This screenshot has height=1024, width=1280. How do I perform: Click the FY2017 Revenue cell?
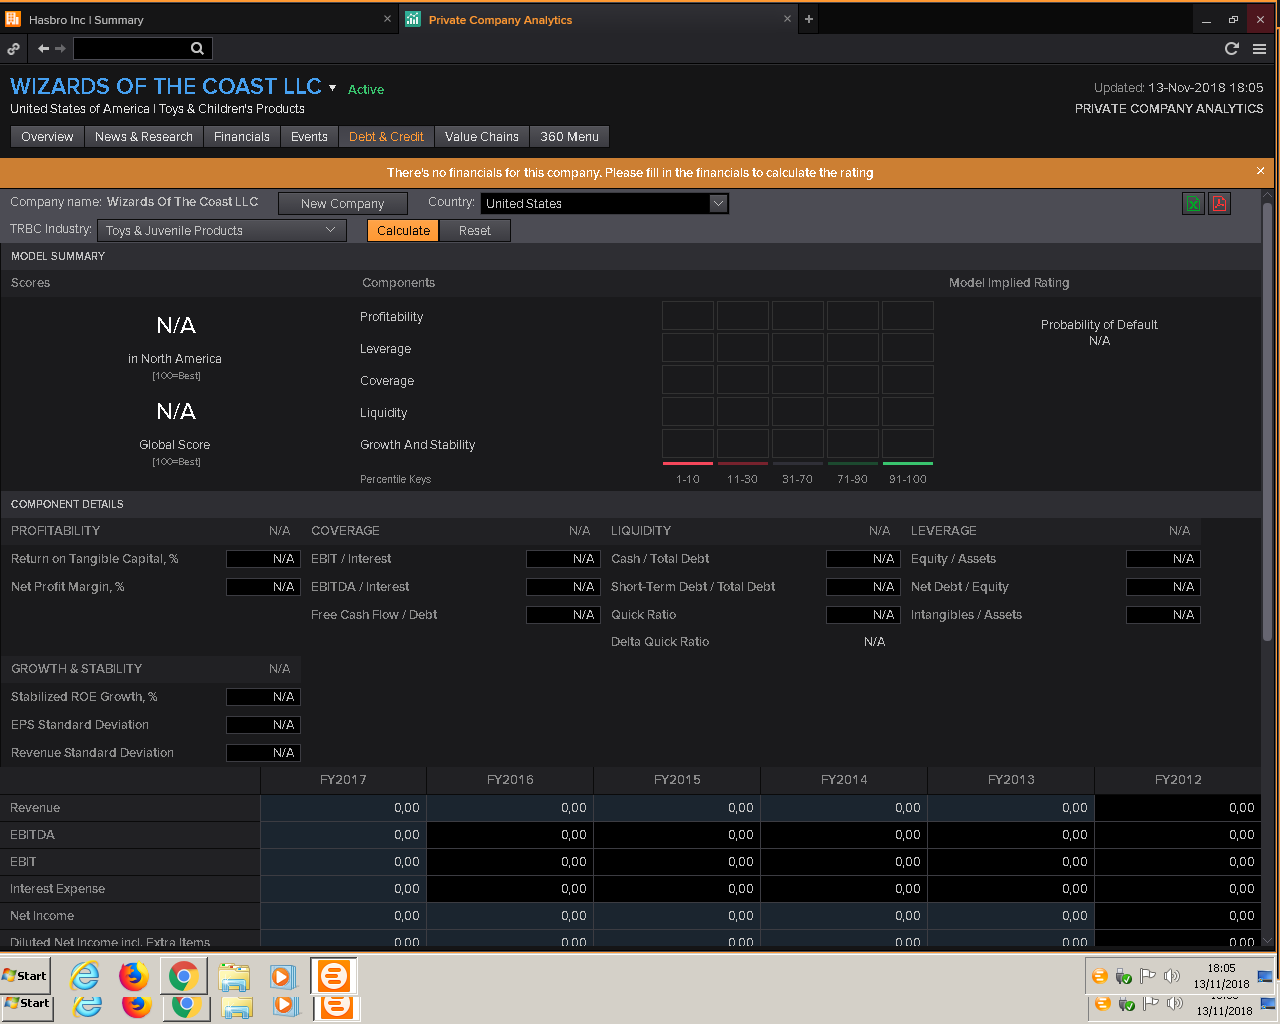tap(343, 808)
